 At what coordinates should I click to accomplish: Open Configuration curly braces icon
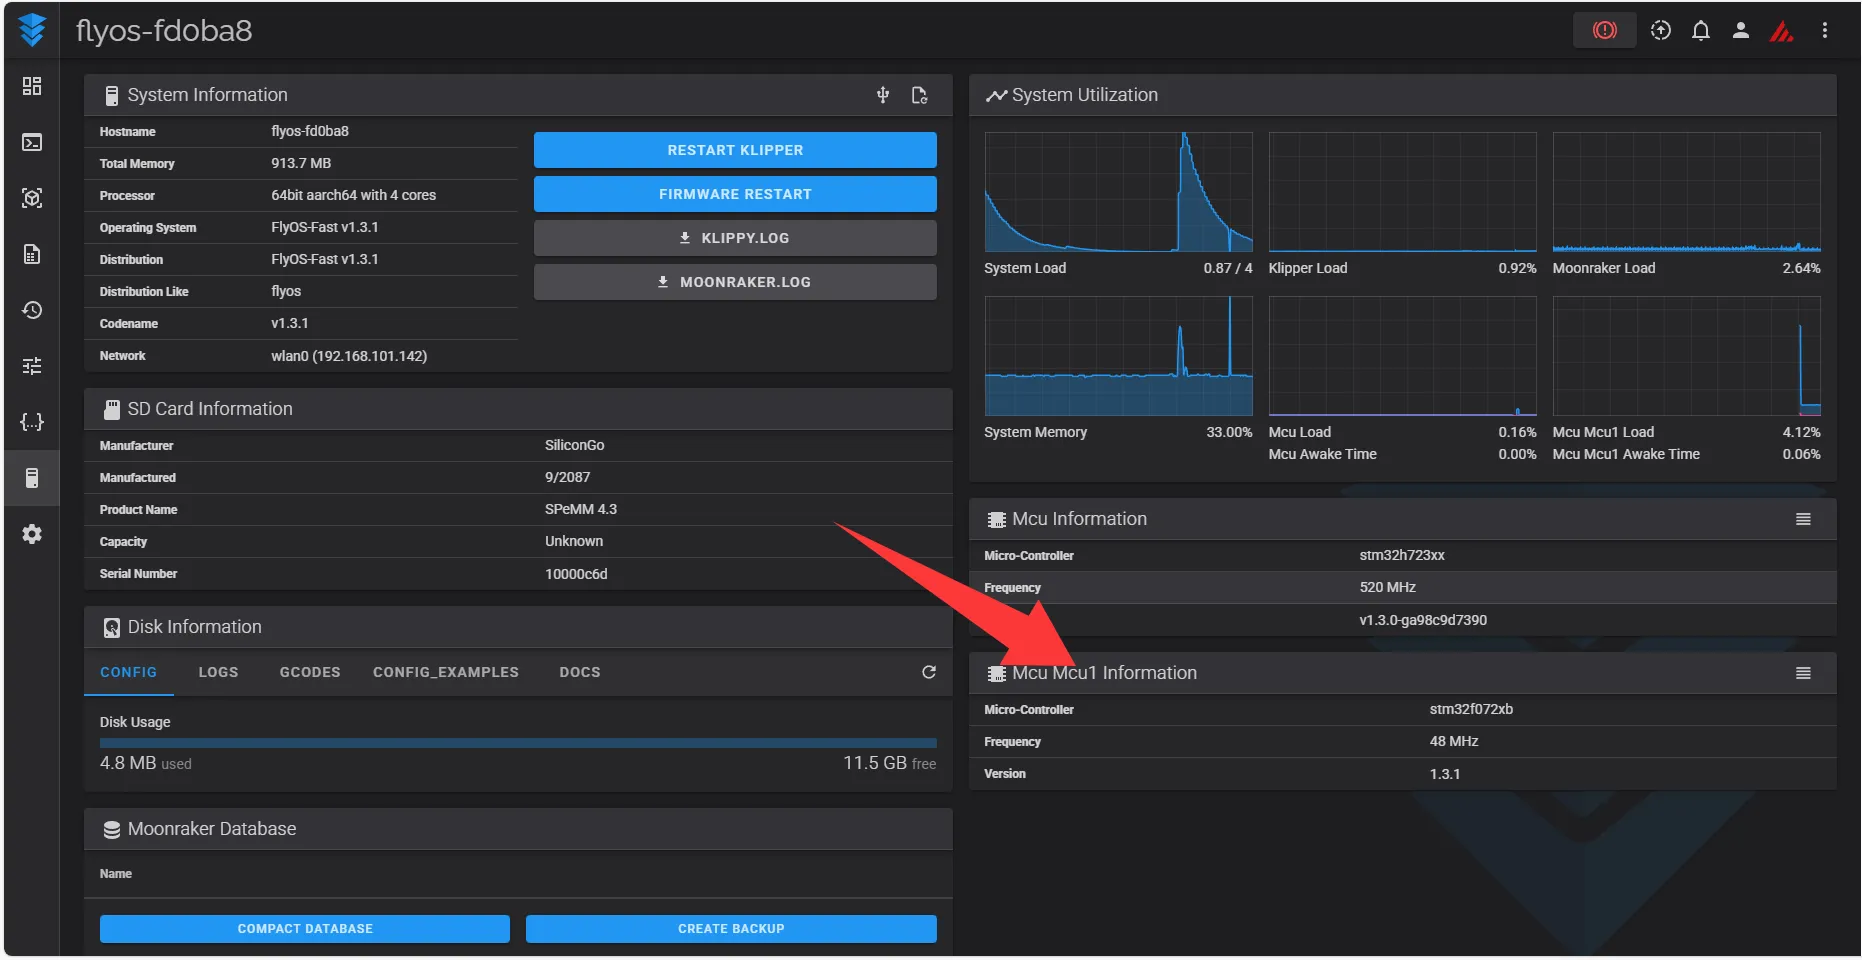coord(32,422)
